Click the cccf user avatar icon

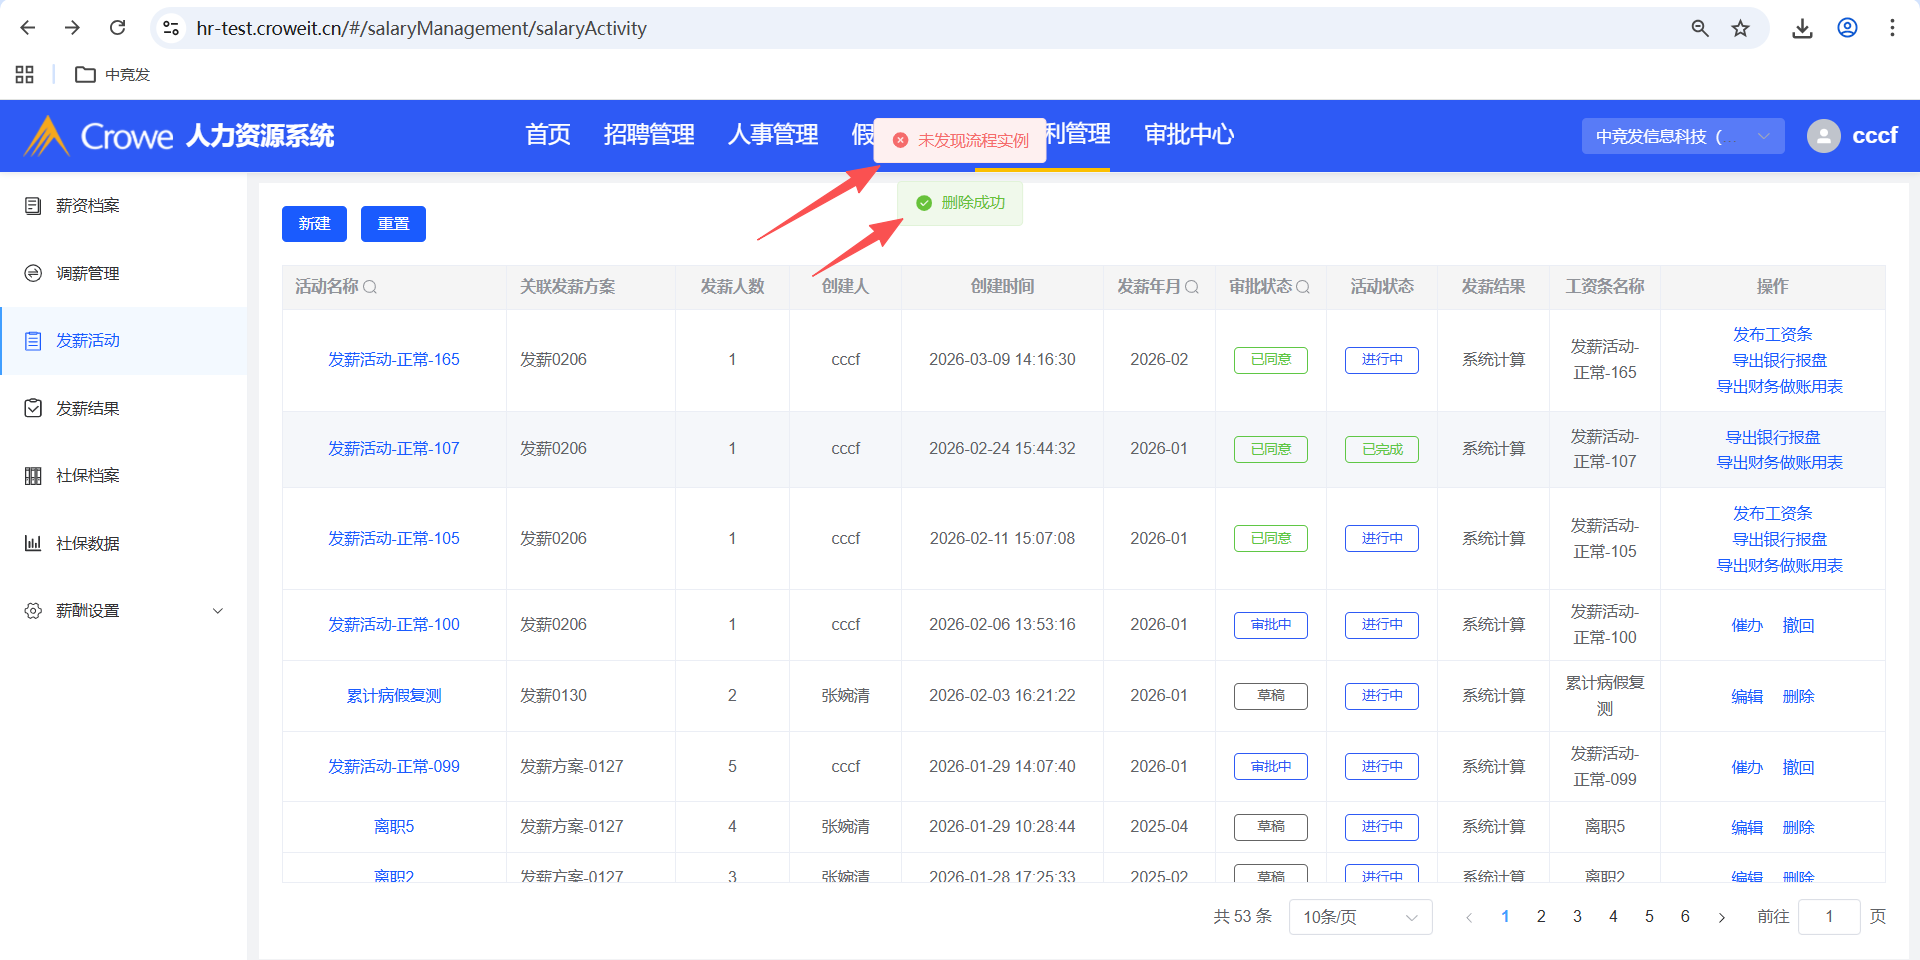click(x=1823, y=136)
